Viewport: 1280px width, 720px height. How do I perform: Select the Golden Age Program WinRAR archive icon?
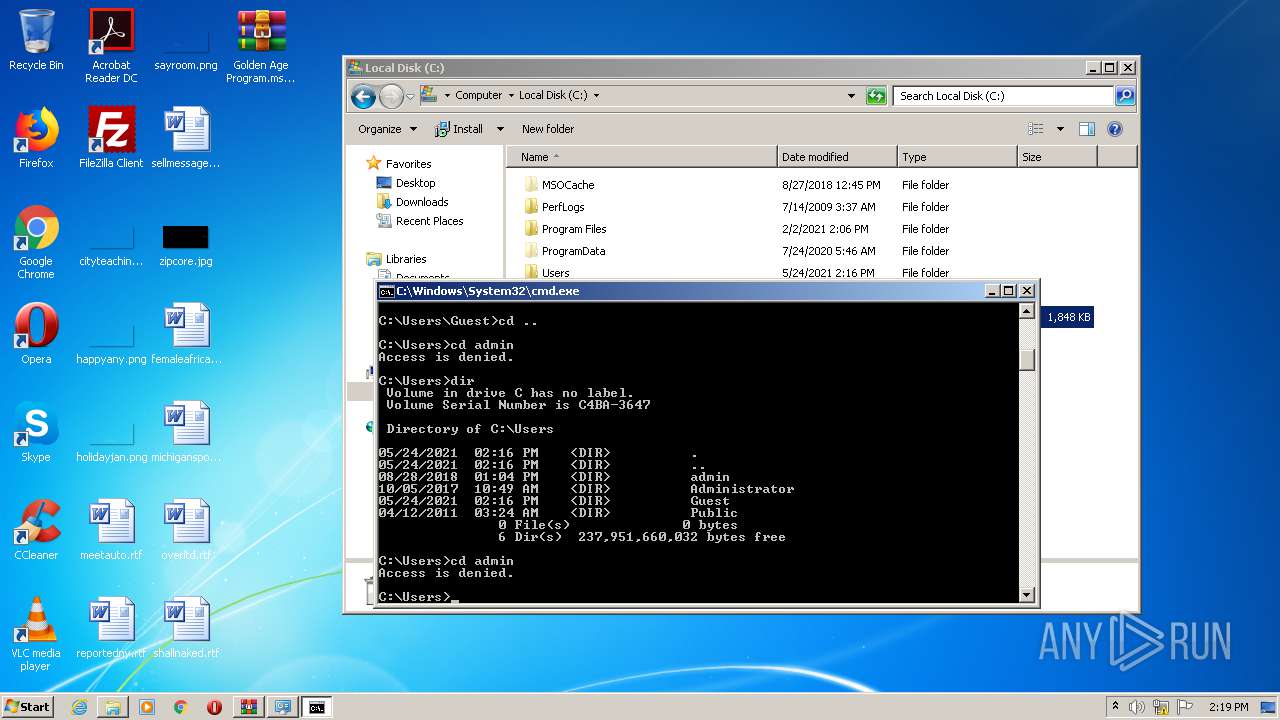[261, 46]
